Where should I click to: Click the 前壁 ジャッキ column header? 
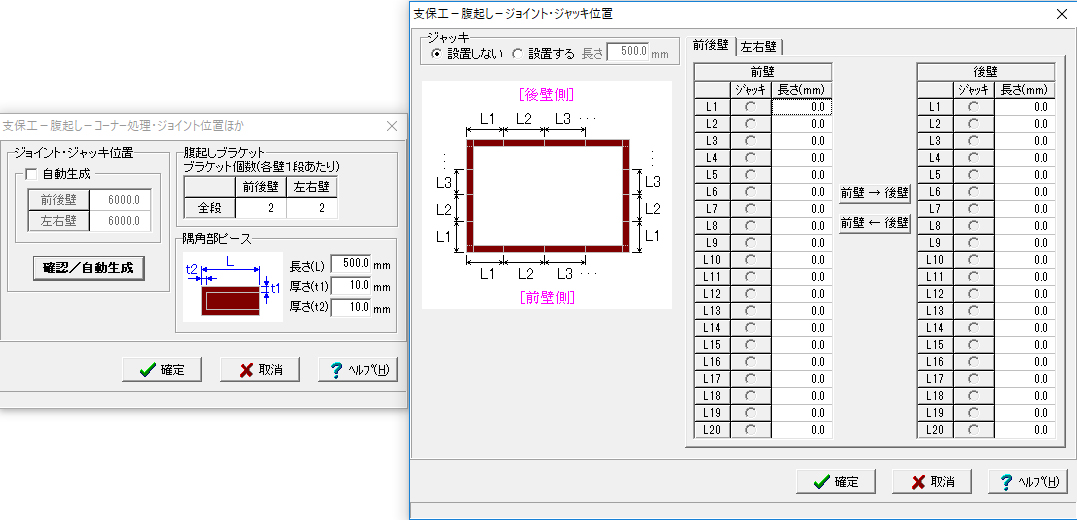tap(750, 89)
